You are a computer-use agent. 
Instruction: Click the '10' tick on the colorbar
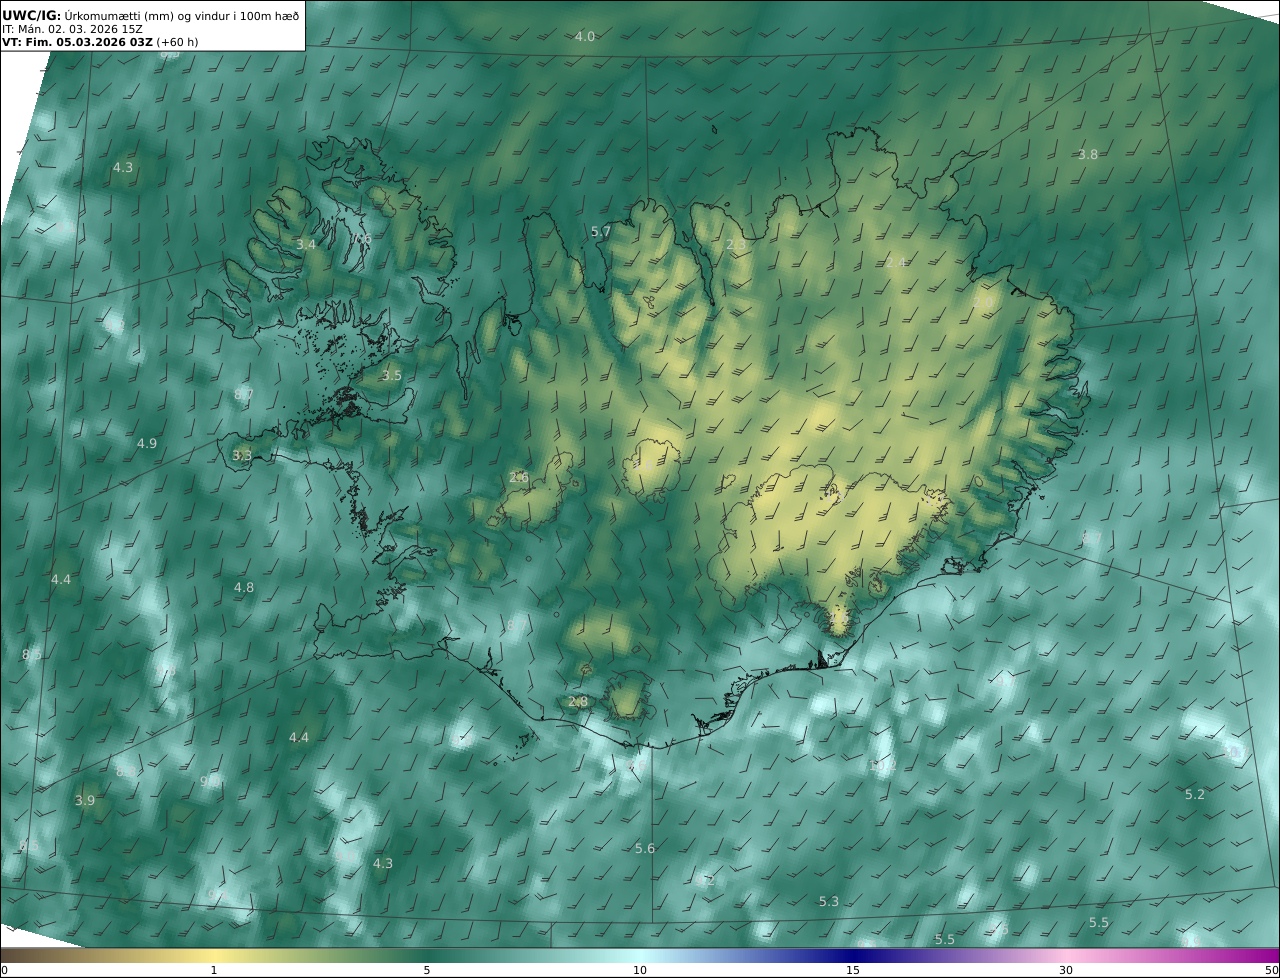[640, 970]
